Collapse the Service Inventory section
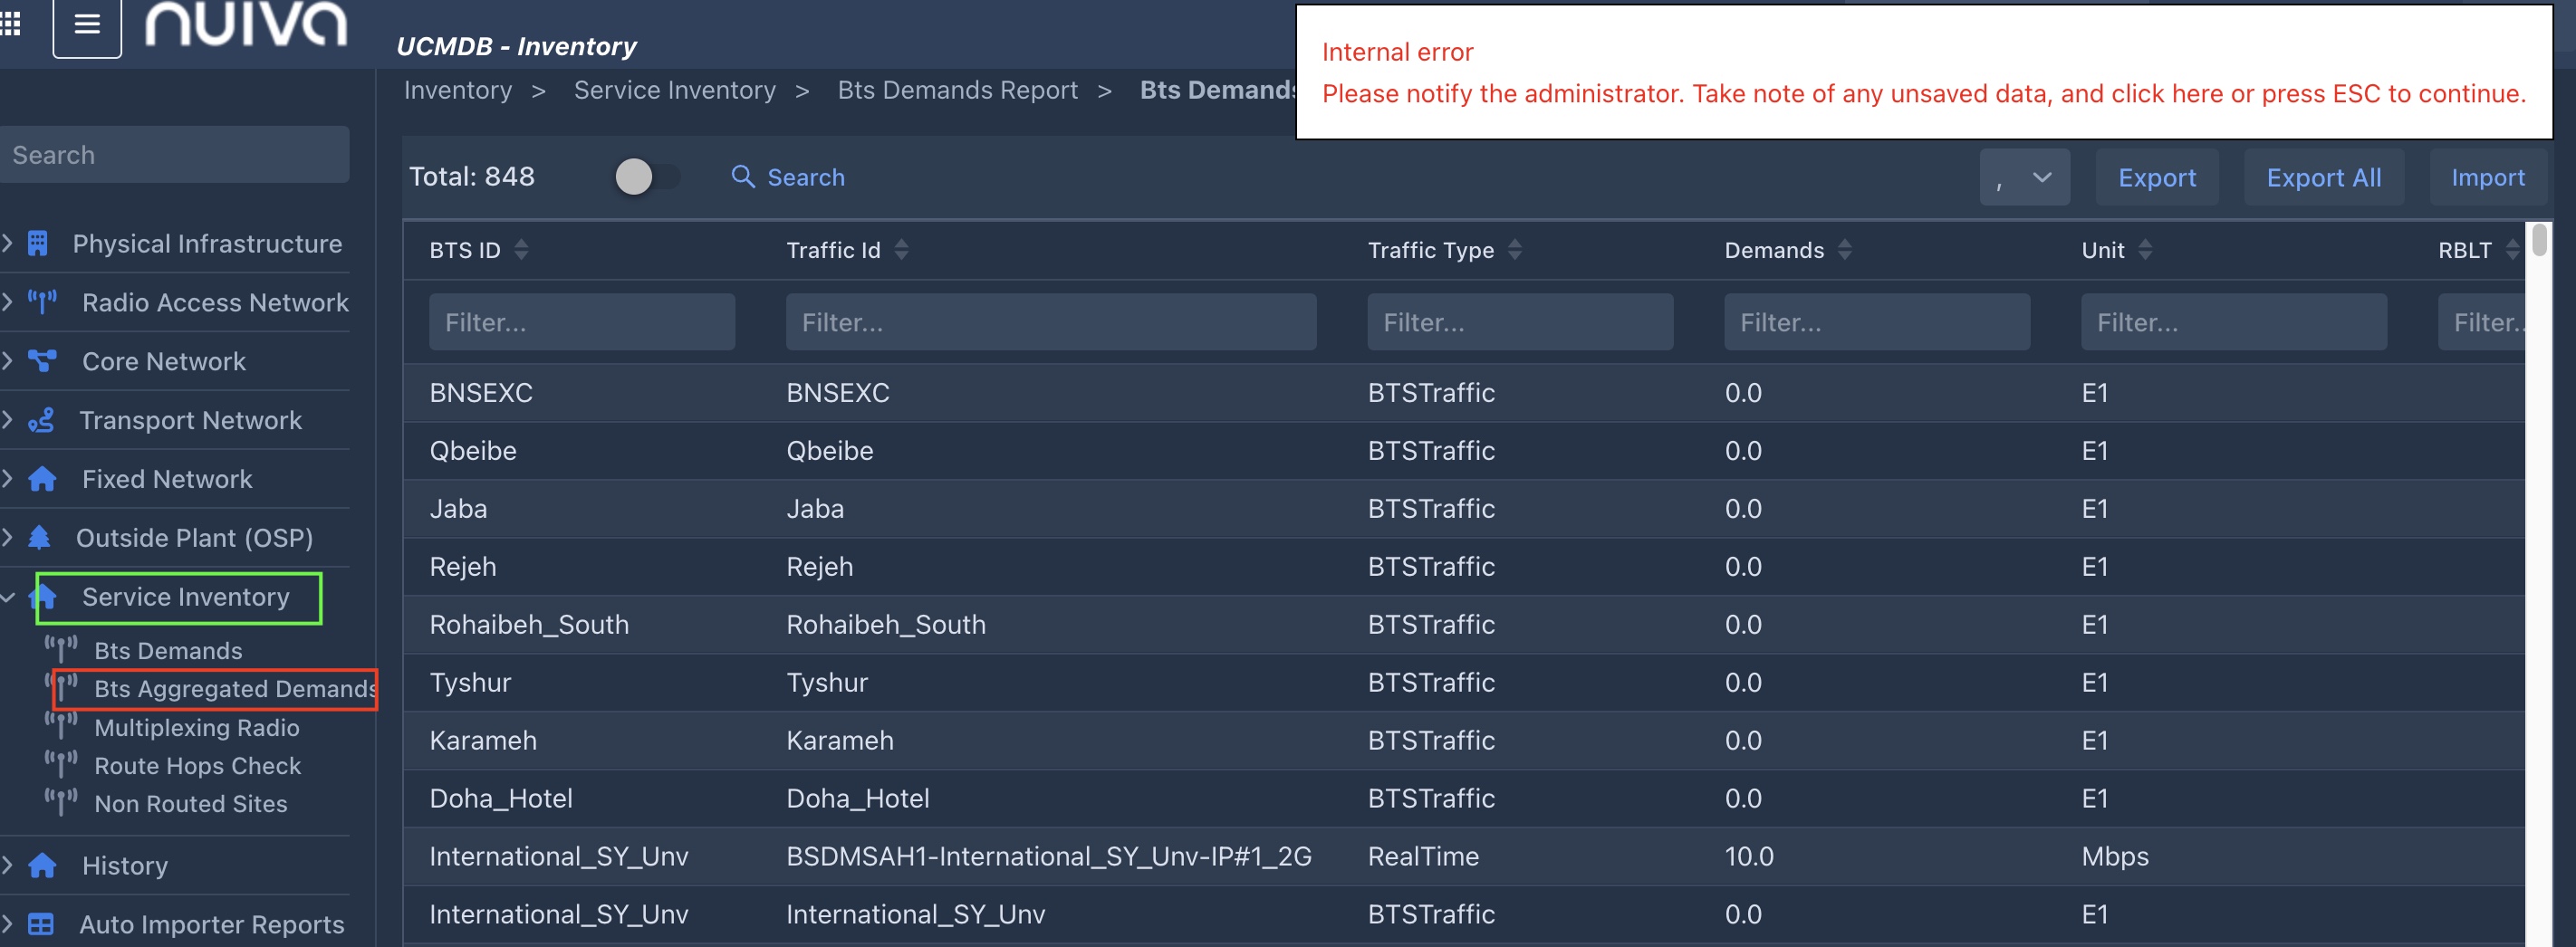The image size is (2576, 947). coord(9,597)
